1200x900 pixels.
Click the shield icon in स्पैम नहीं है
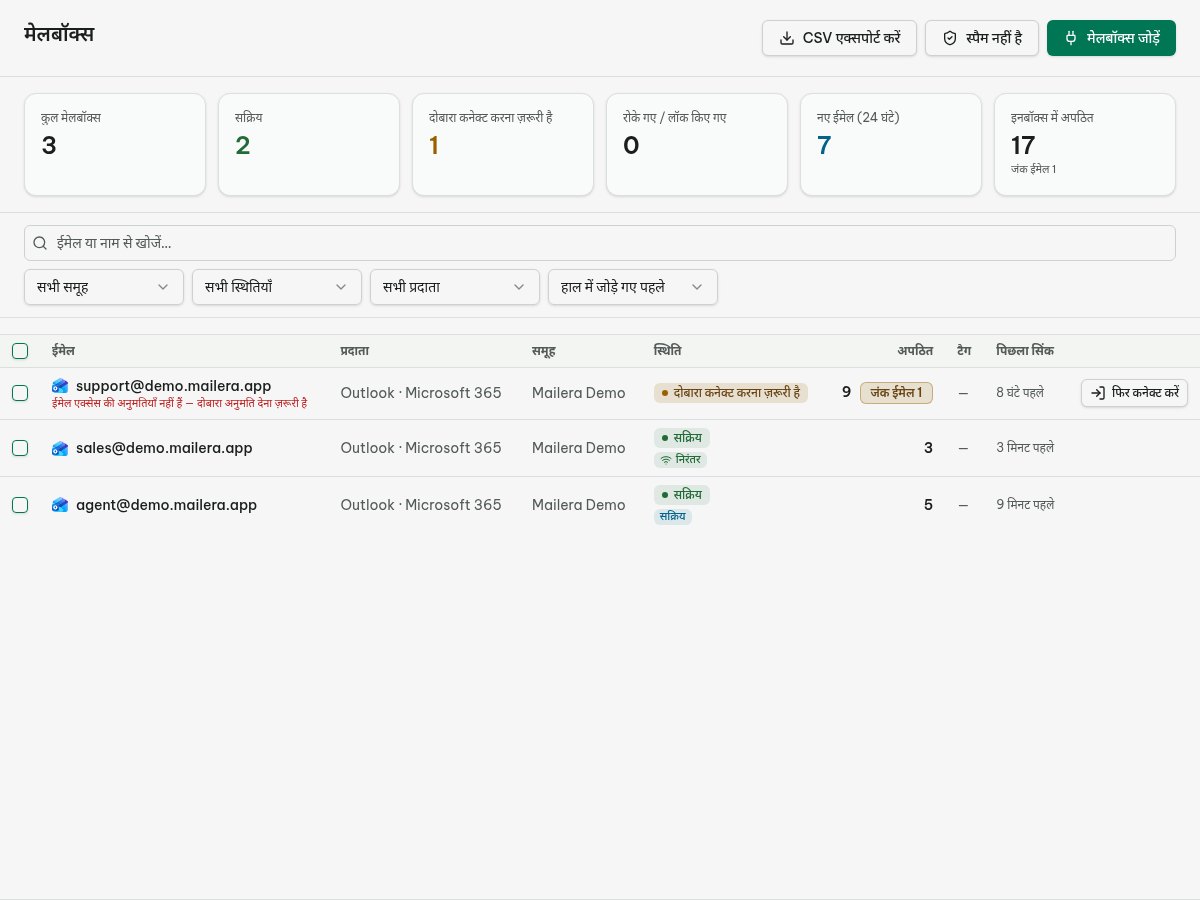click(x=950, y=38)
